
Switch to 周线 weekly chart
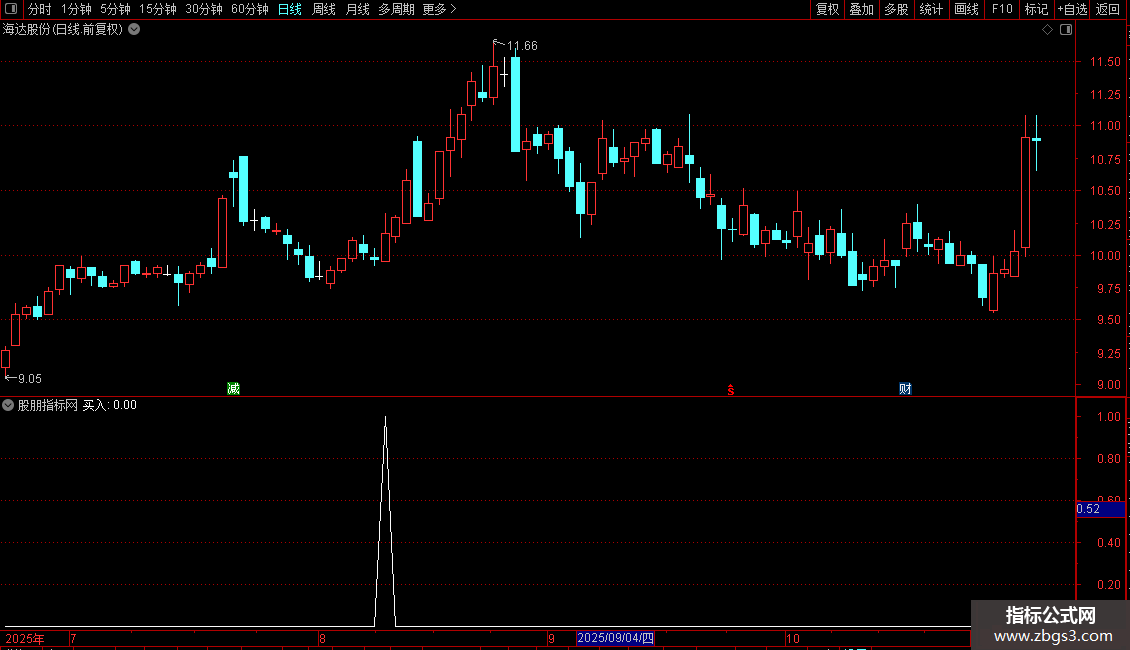[324, 9]
